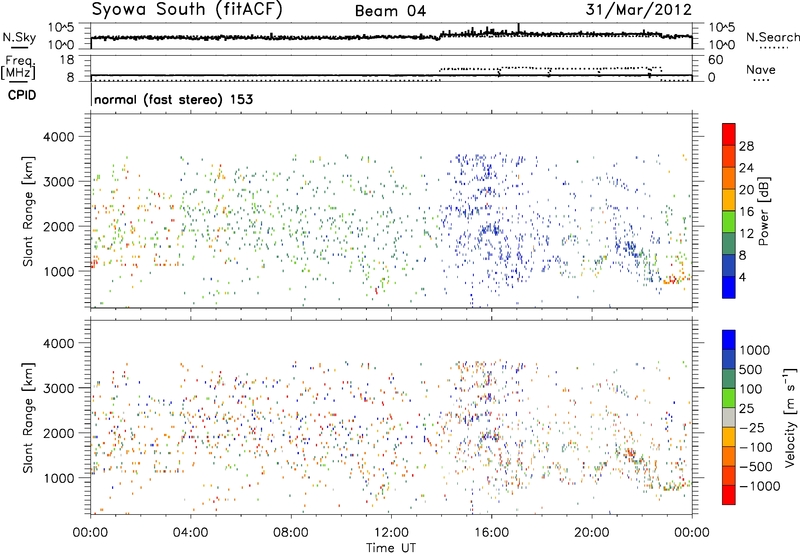Click power panel 'Slant Range [km]' axis label
800x554 pixels.
[28, 211]
